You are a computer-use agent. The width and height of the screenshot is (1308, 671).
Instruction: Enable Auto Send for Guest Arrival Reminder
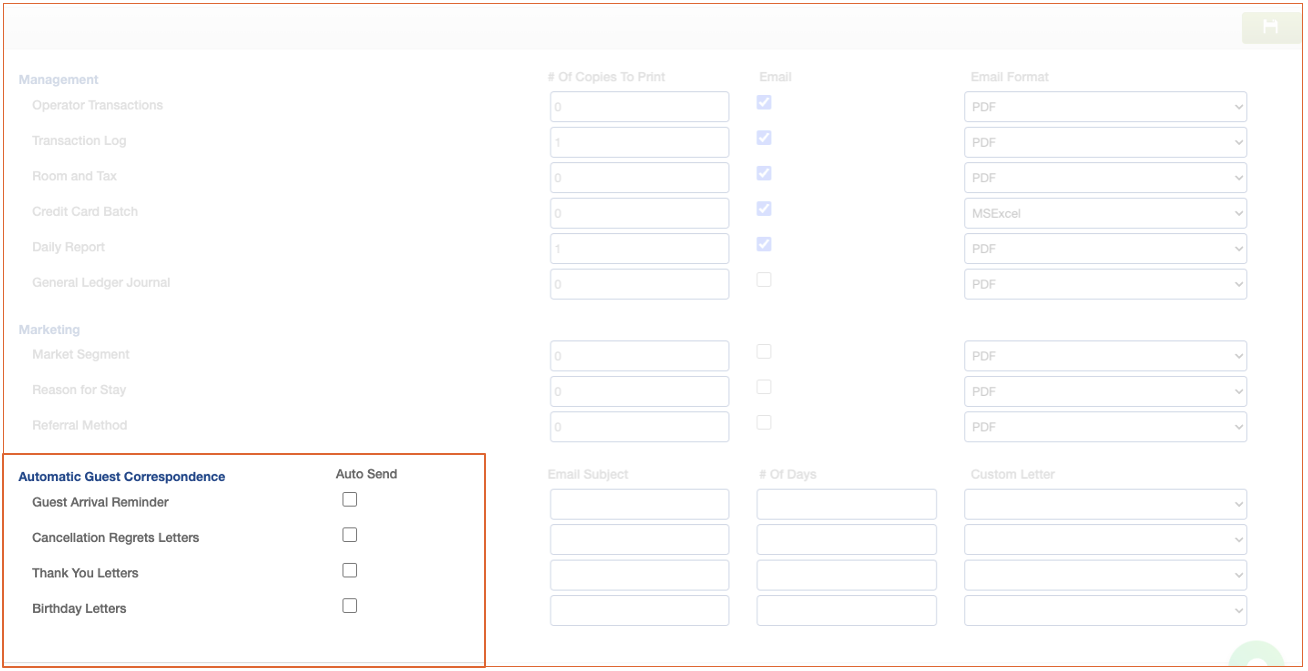pyautogui.click(x=350, y=500)
